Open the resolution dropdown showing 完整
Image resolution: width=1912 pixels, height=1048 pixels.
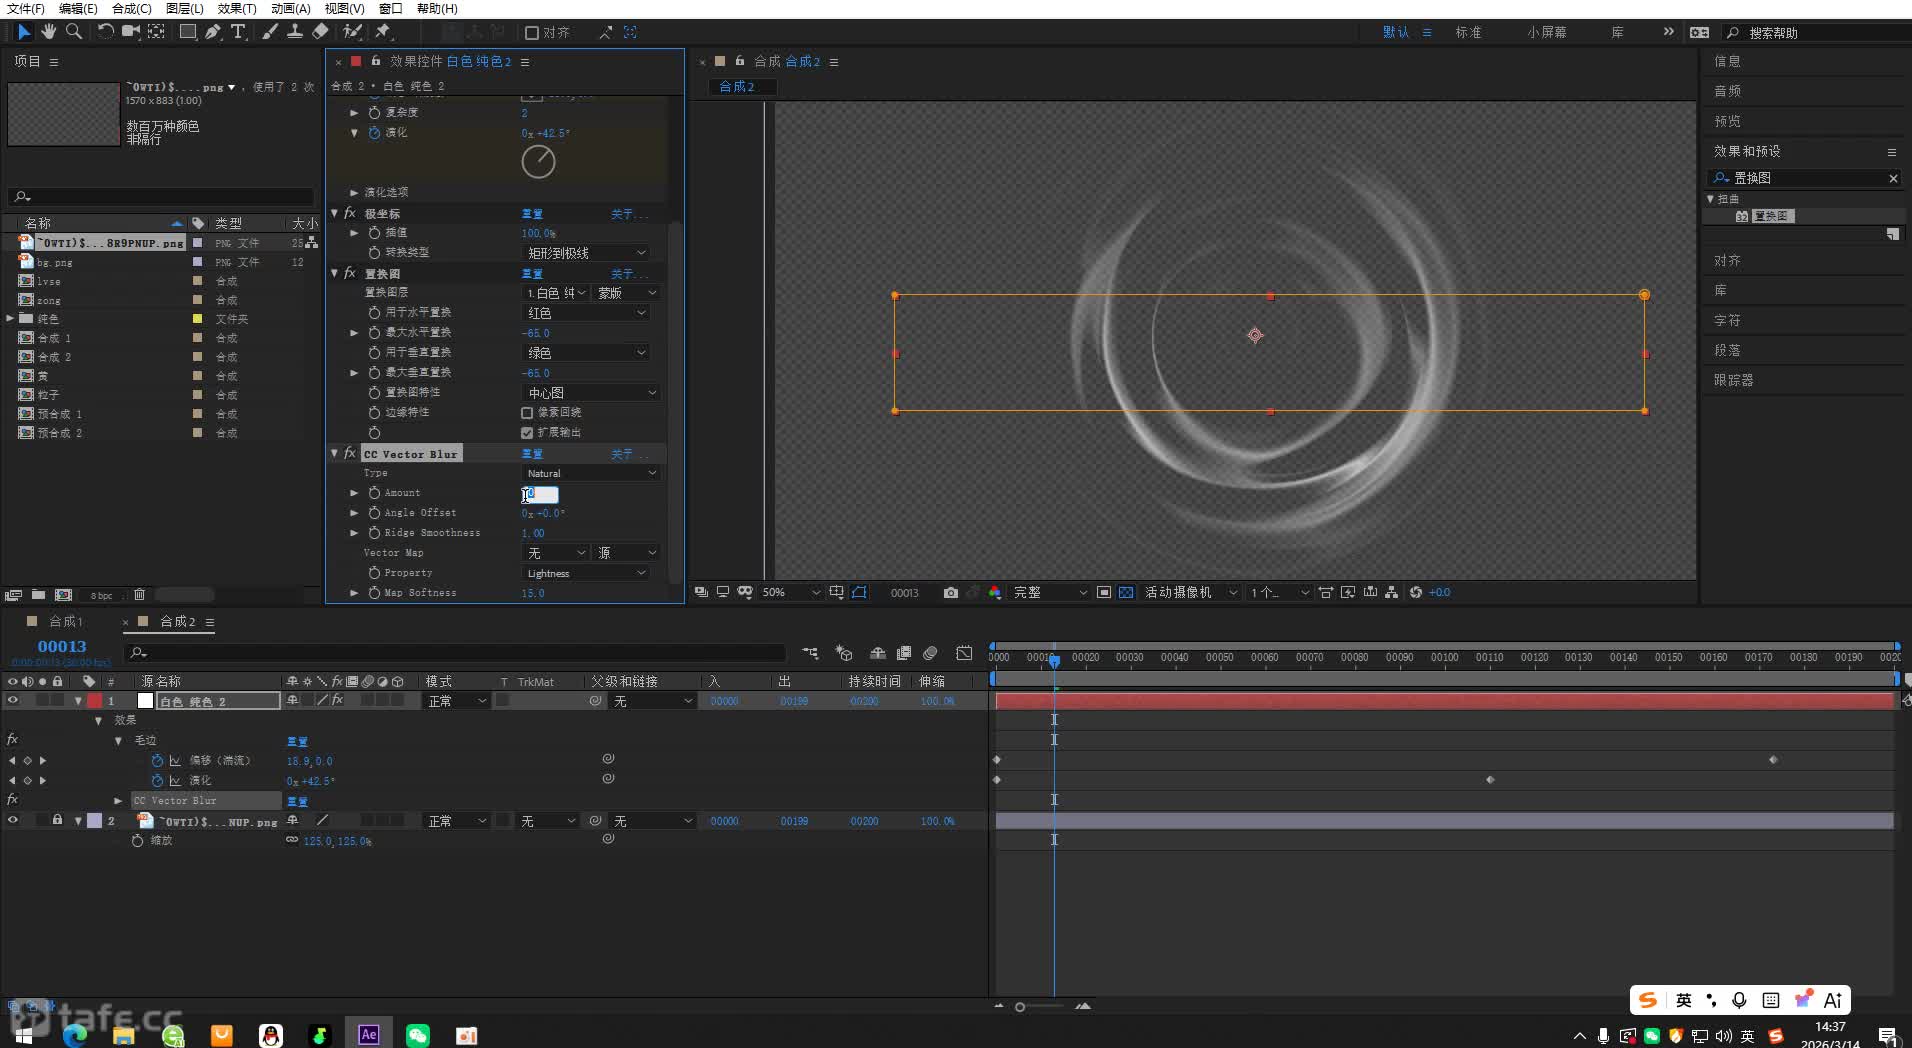(x=1050, y=593)
